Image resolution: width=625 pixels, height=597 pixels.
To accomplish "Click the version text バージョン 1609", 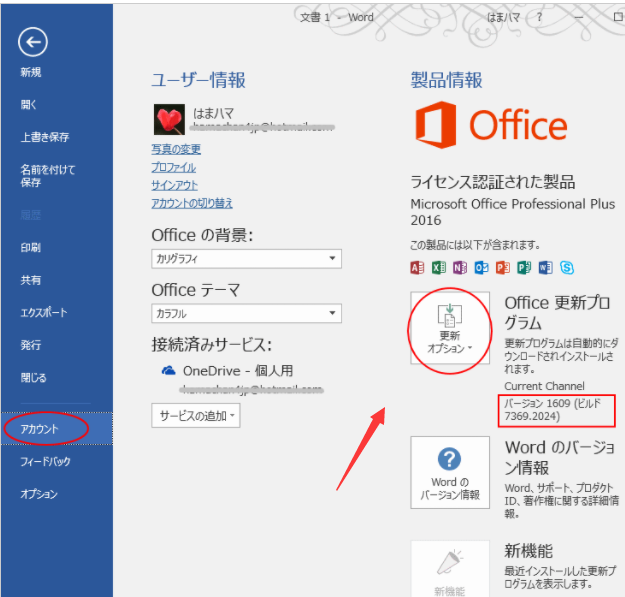I will click(552, 410).
